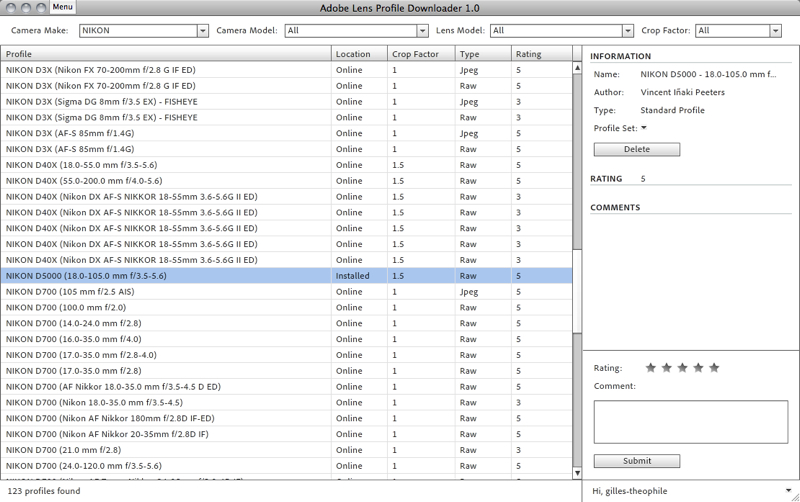The width and height of the screenshot is (800, 502).
Task: Sort by the Rating column header
Action: click(x=542, y=54)
